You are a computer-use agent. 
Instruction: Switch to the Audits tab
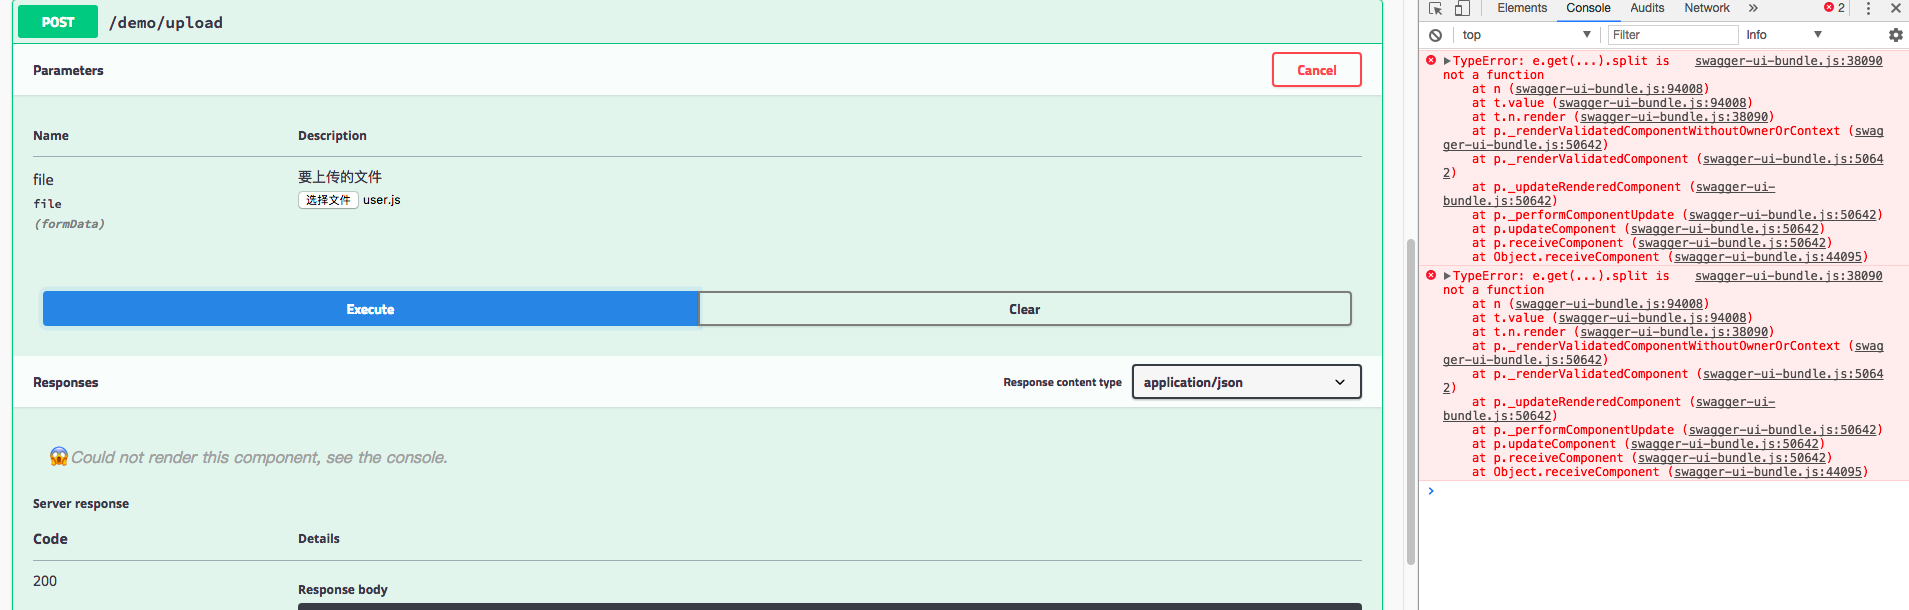tap(1647, 8)
